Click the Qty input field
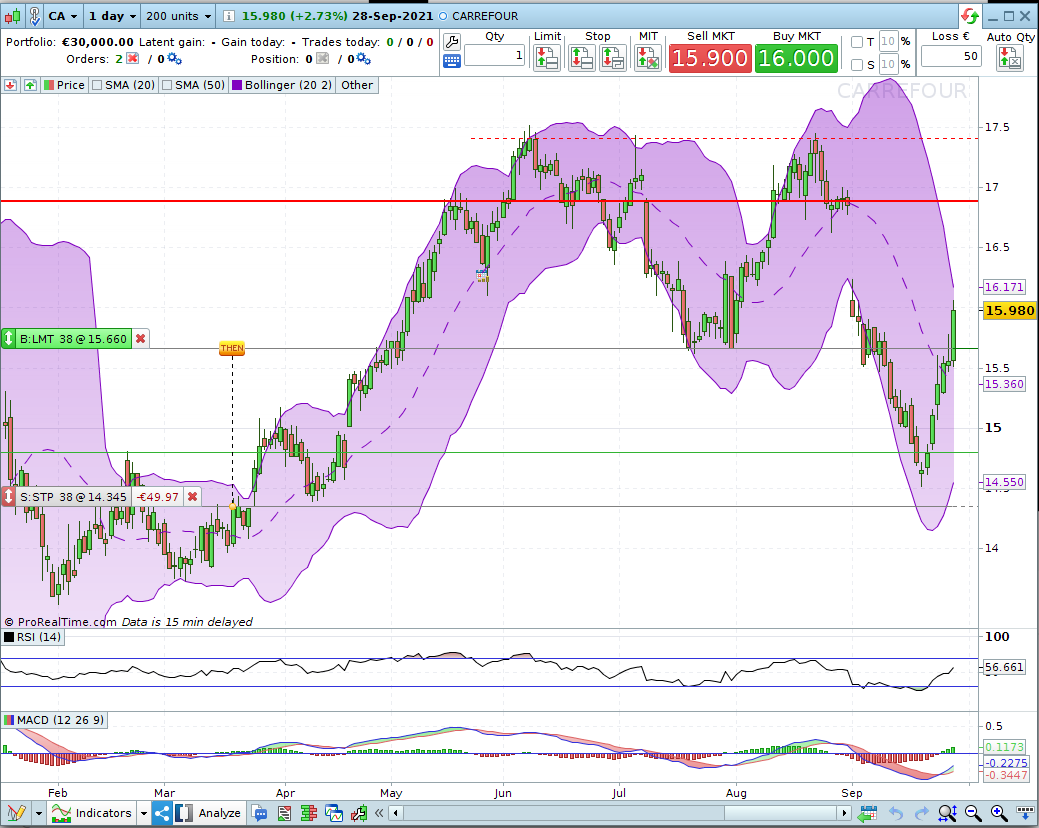Image resolution: width=1039 pixels, height=828 pixels. [x=495, y=56]
